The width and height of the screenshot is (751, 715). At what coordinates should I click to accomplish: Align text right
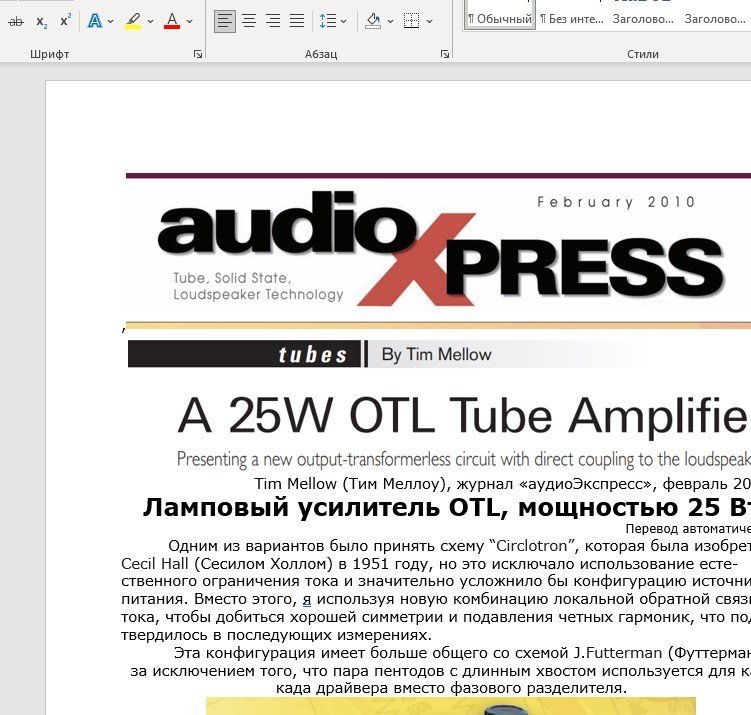(273, 21)
